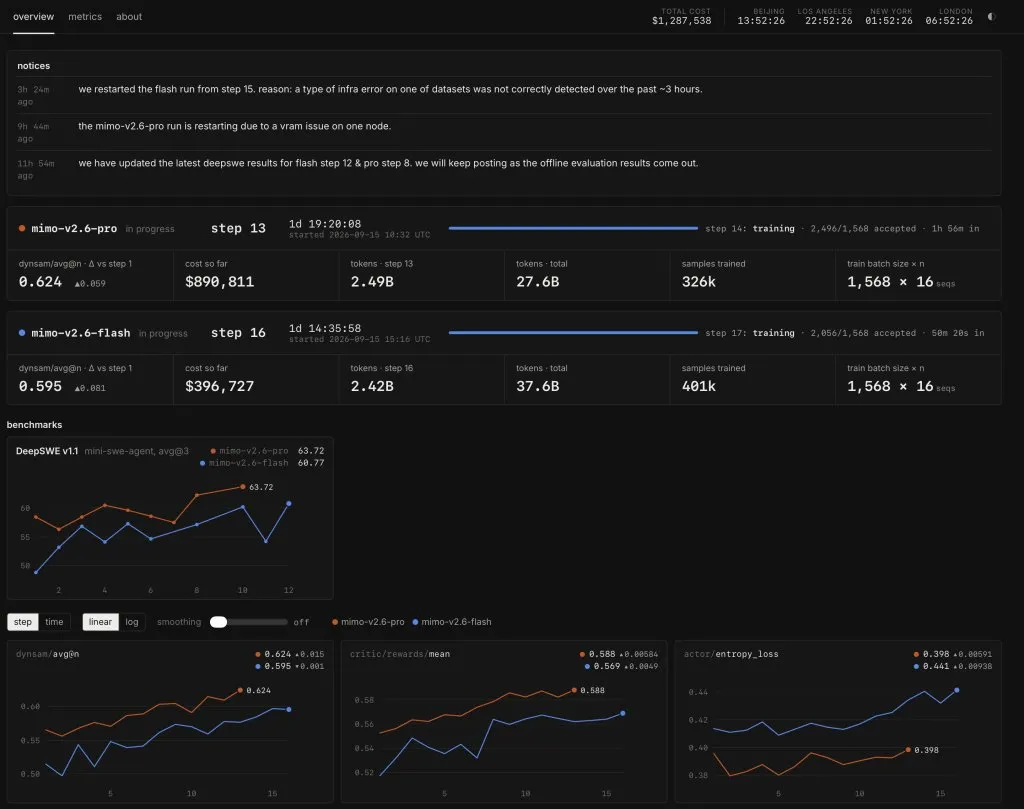Click the critic/rewards/mean chart title

click(400, 654)
